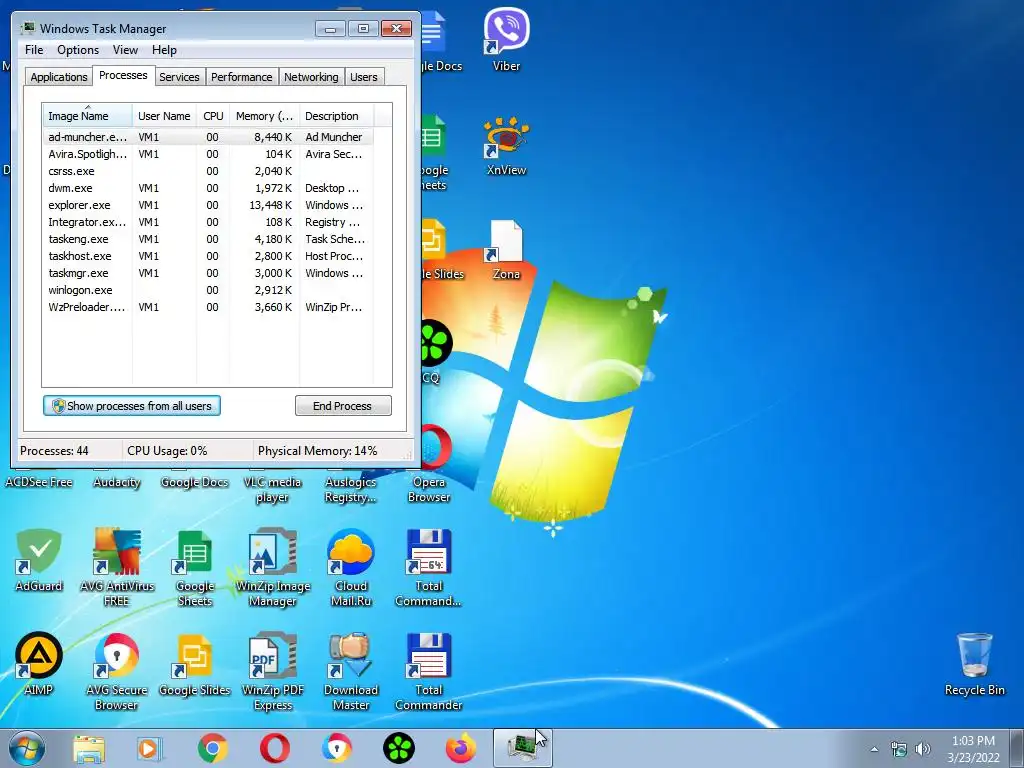
Task: Switch to the Services tab
Action: [179, 77]
